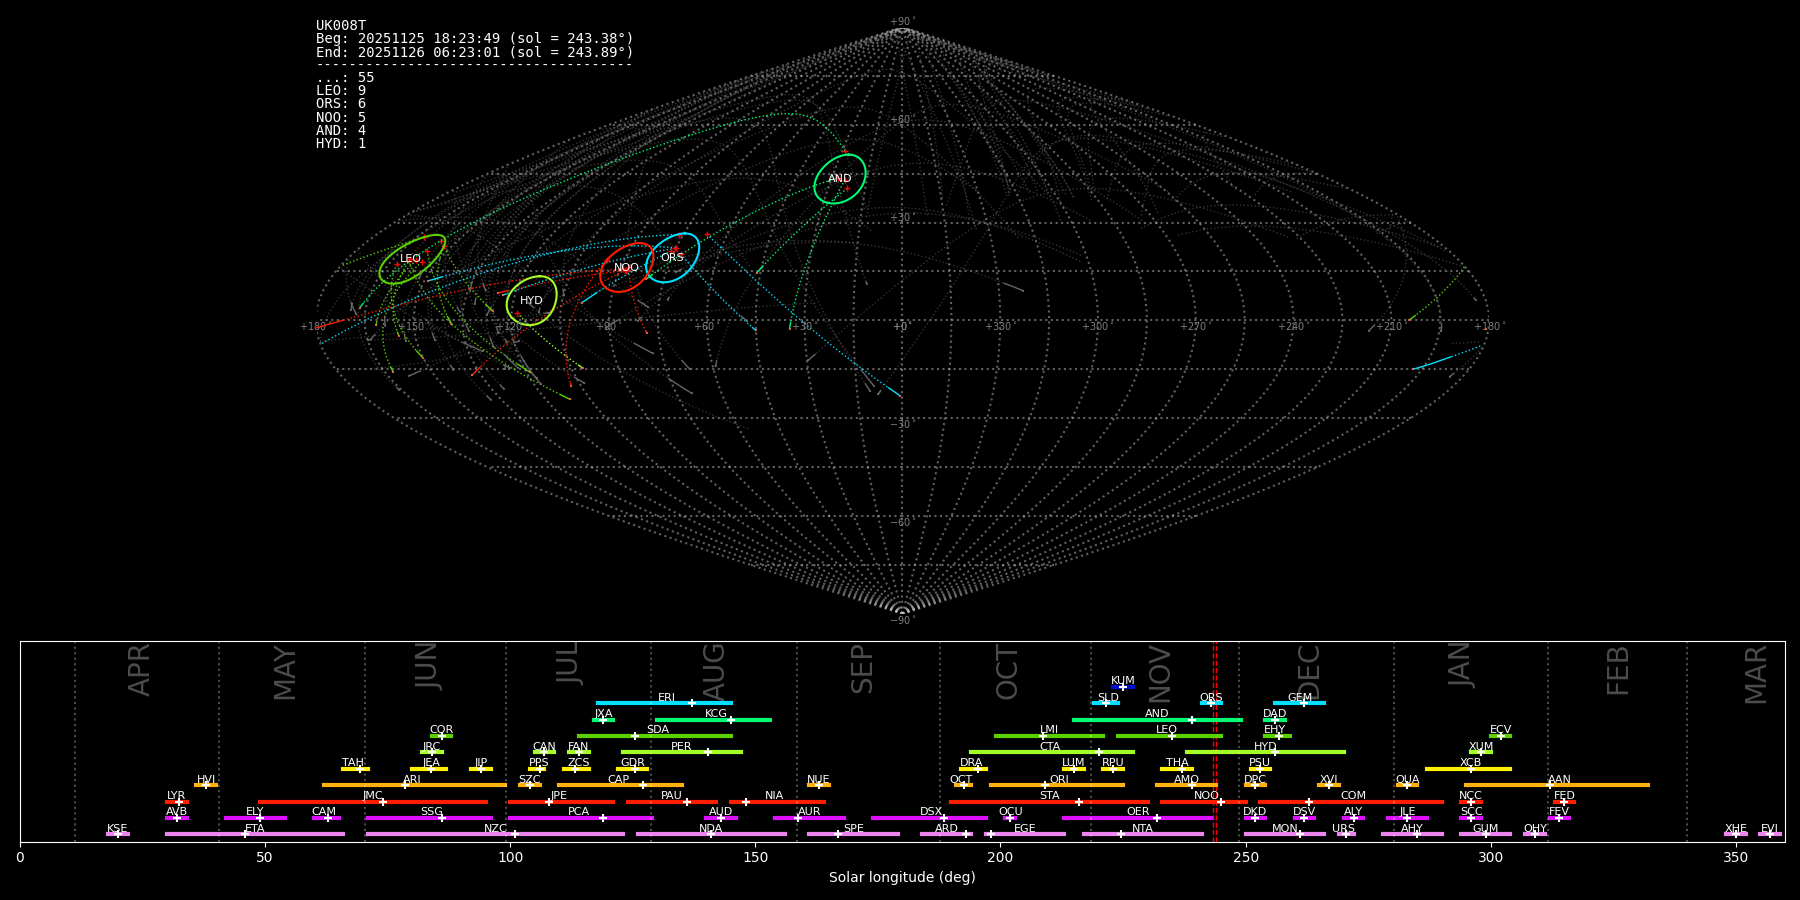1800x900 pixels.
Task: Click the KCG shower bar in timeline
Action: point(713,719)
